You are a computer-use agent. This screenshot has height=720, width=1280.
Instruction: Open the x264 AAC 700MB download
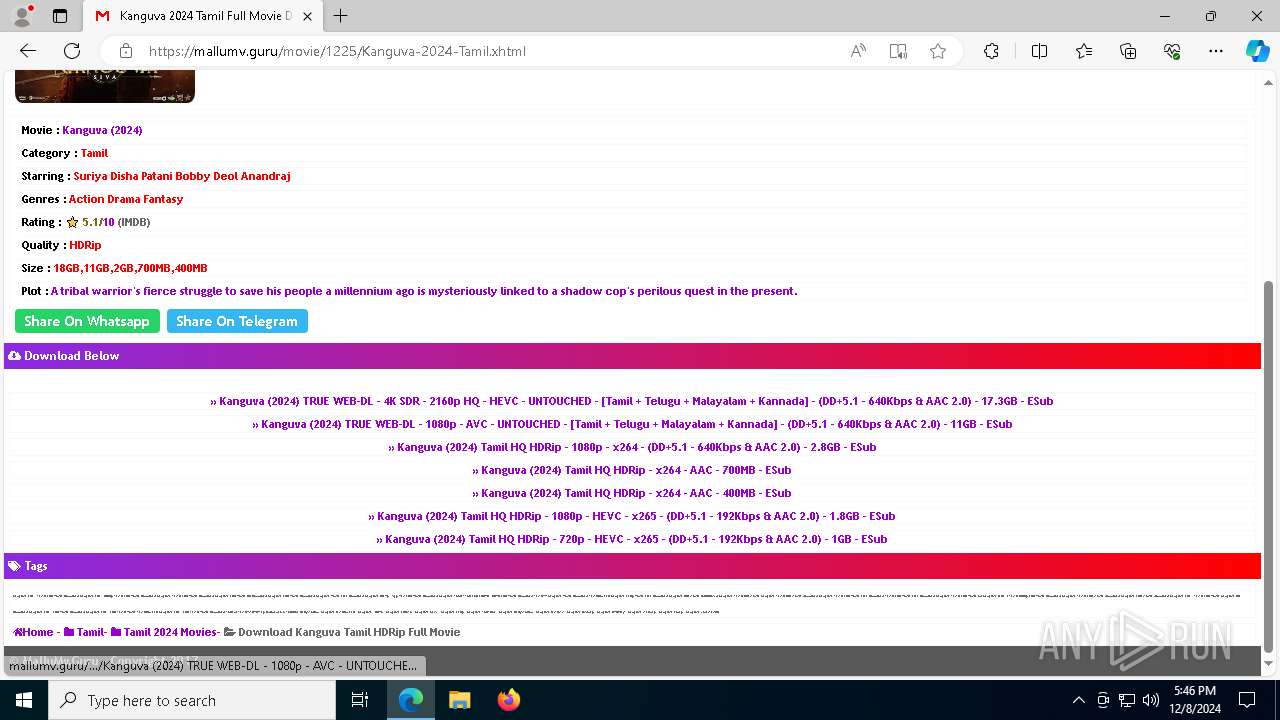pyautogui.click(x=632, y=470)
